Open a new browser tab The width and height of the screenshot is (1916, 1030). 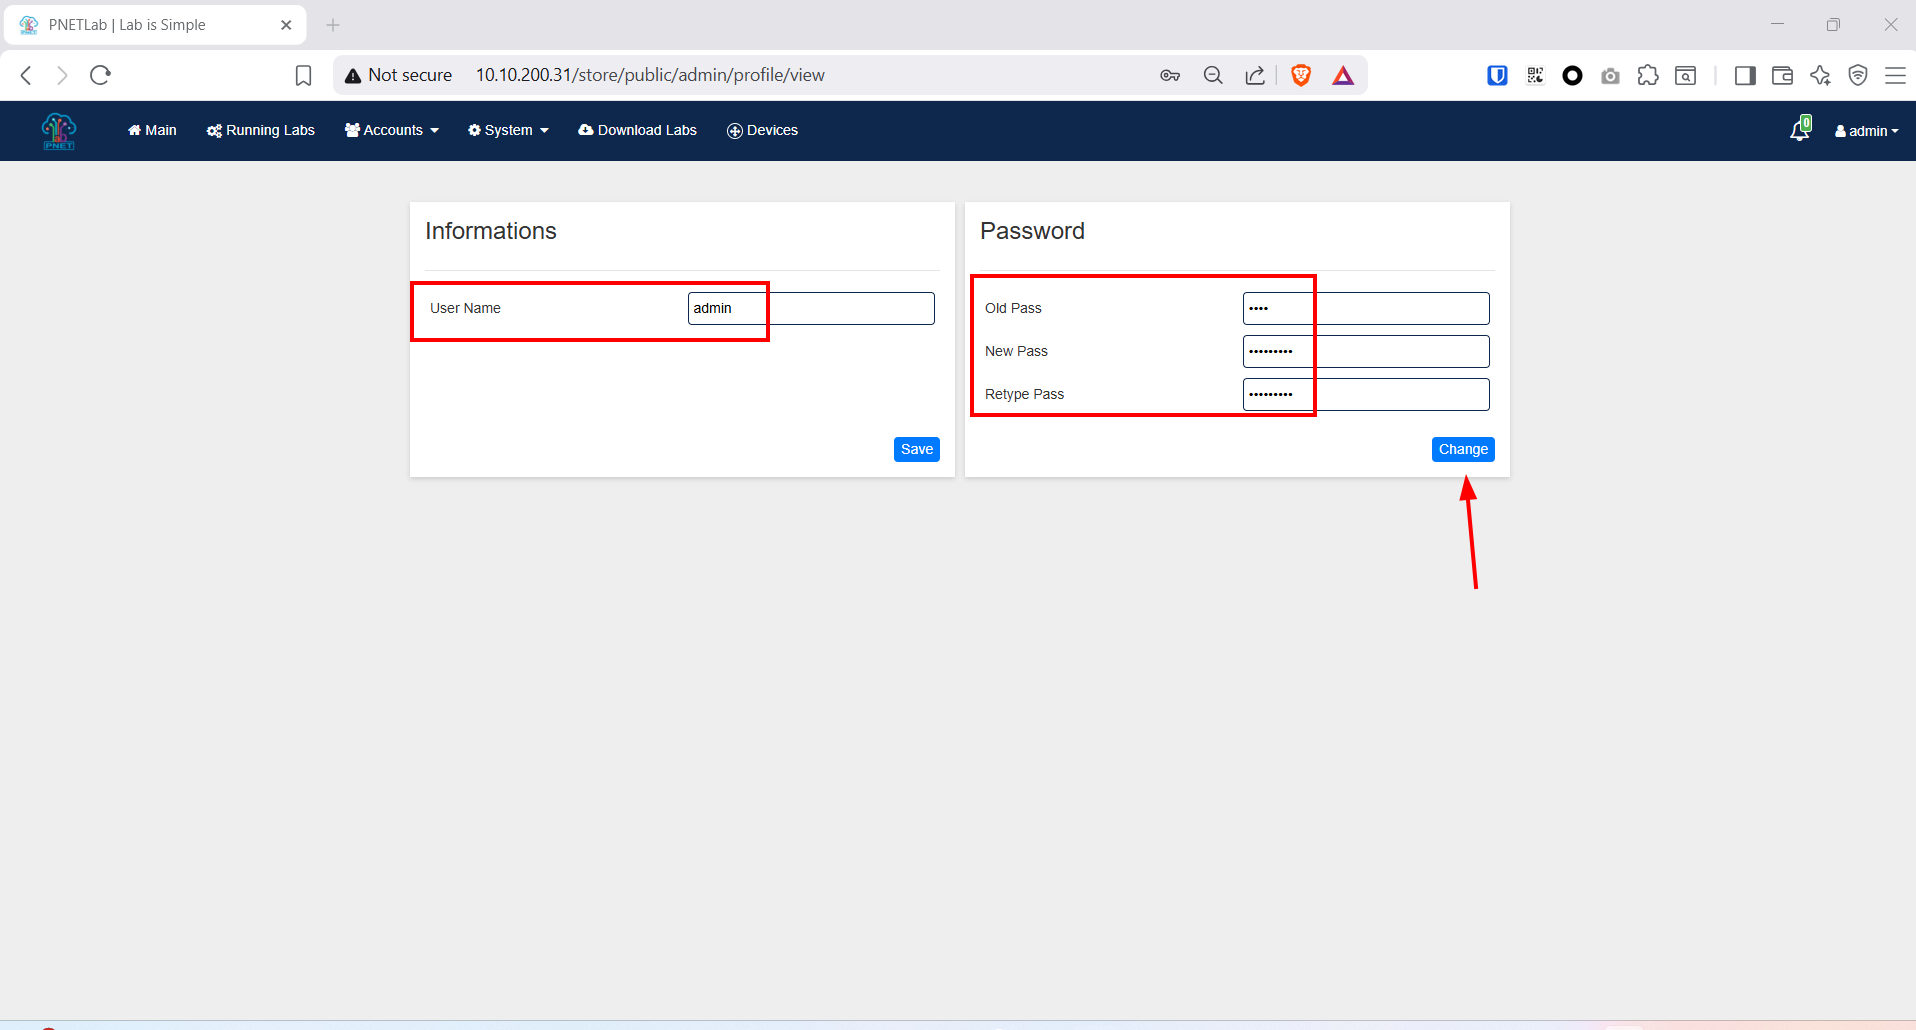(333, 25)
